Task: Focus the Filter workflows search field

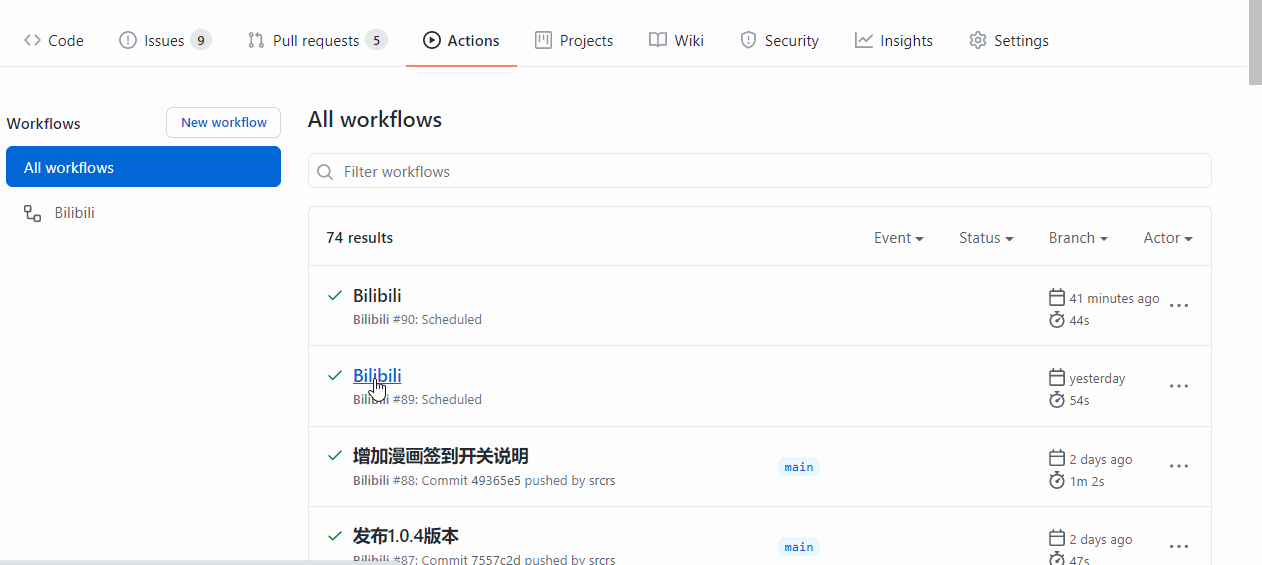Action: point(759,171)
